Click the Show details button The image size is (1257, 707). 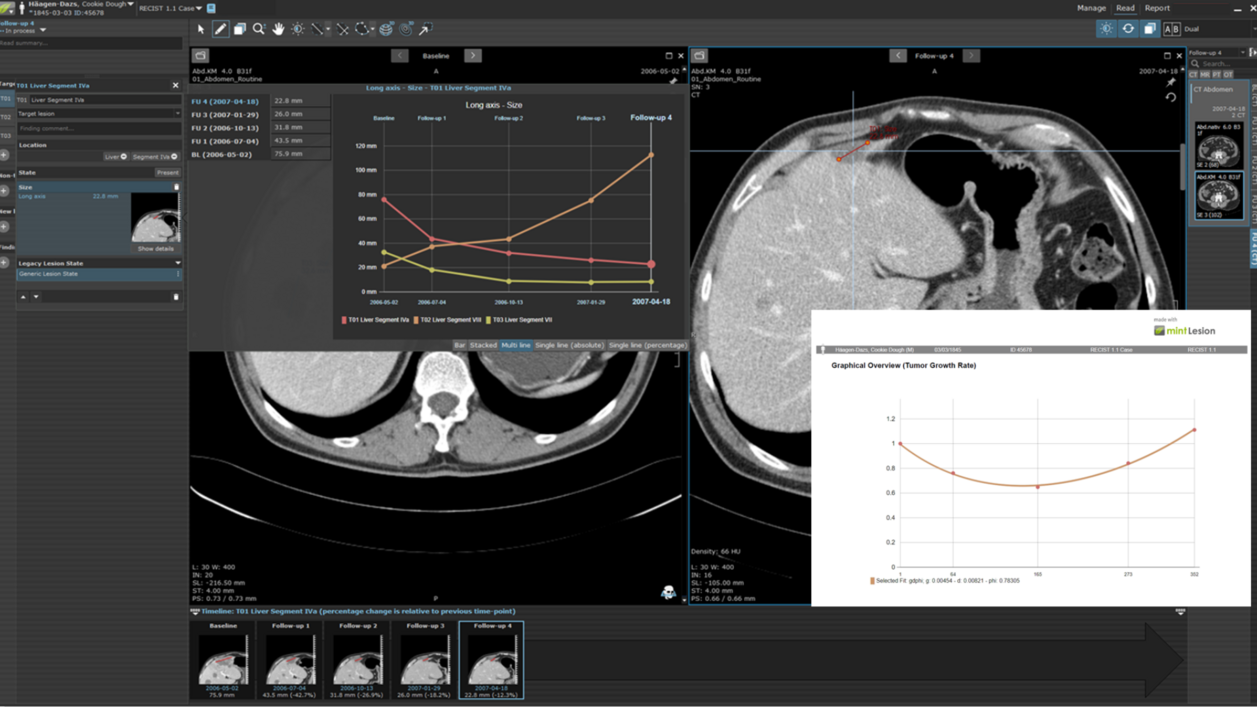pyautogui.click(x=155, y=249)
